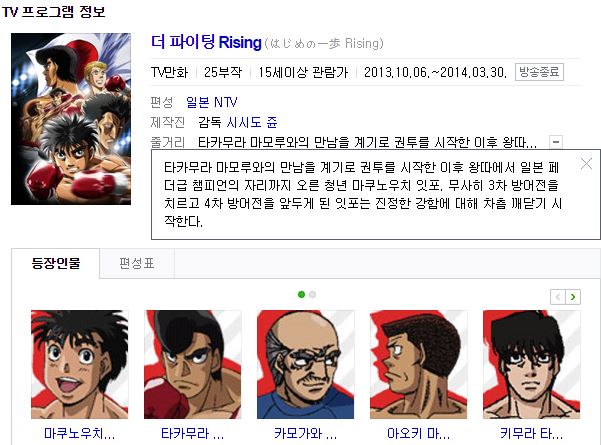Open 키무라 character portrait
Image resolution: width=601 pixels, height=445 pixels.
pos(532,365)
